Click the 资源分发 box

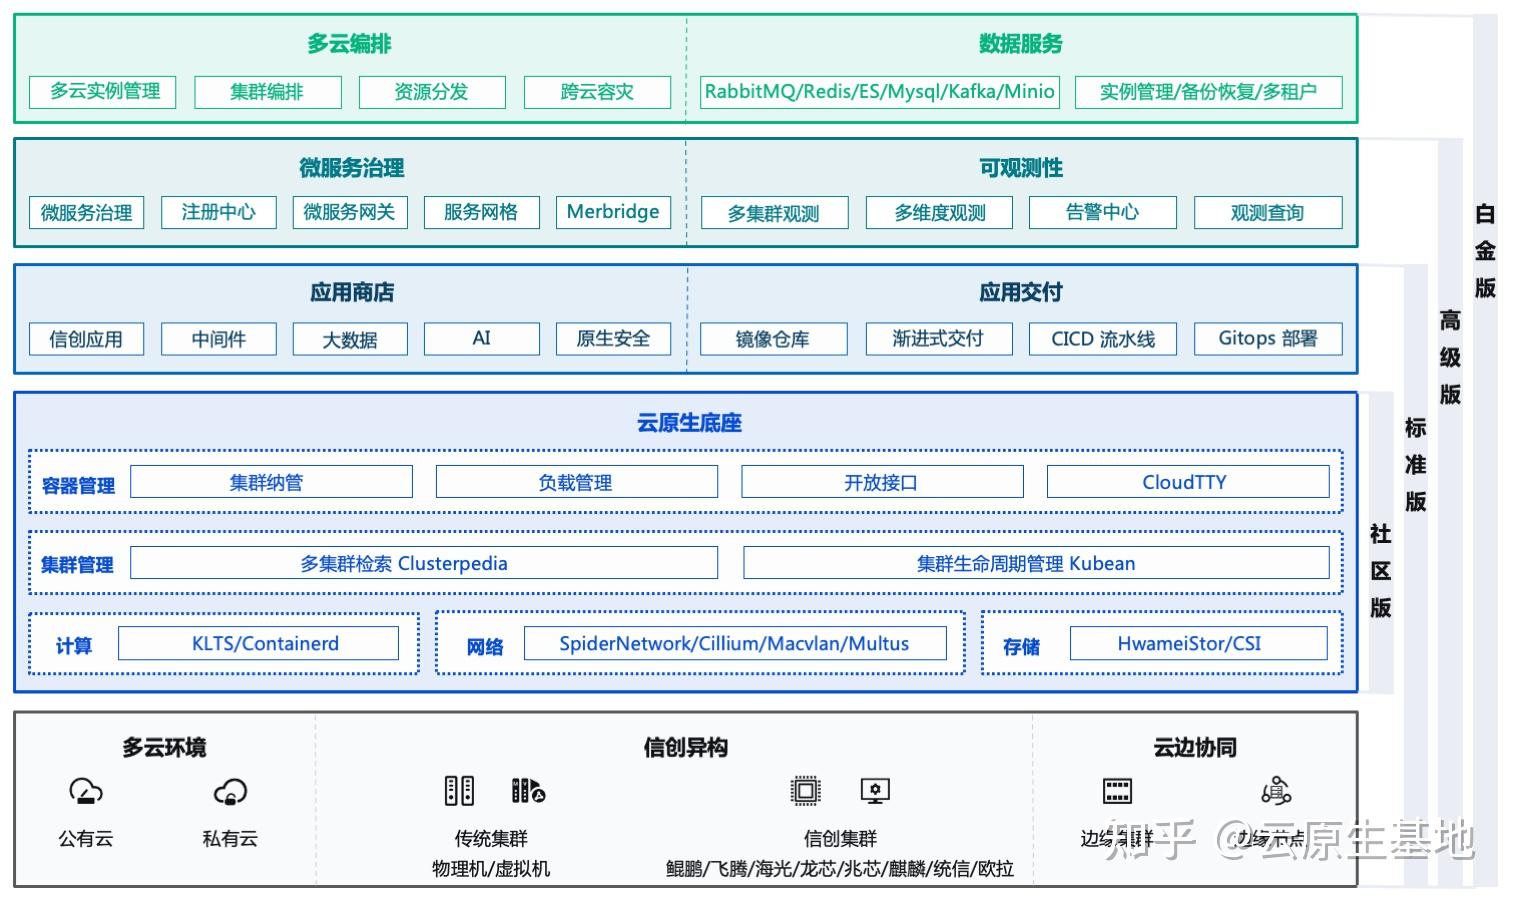[x=431, y=92]
